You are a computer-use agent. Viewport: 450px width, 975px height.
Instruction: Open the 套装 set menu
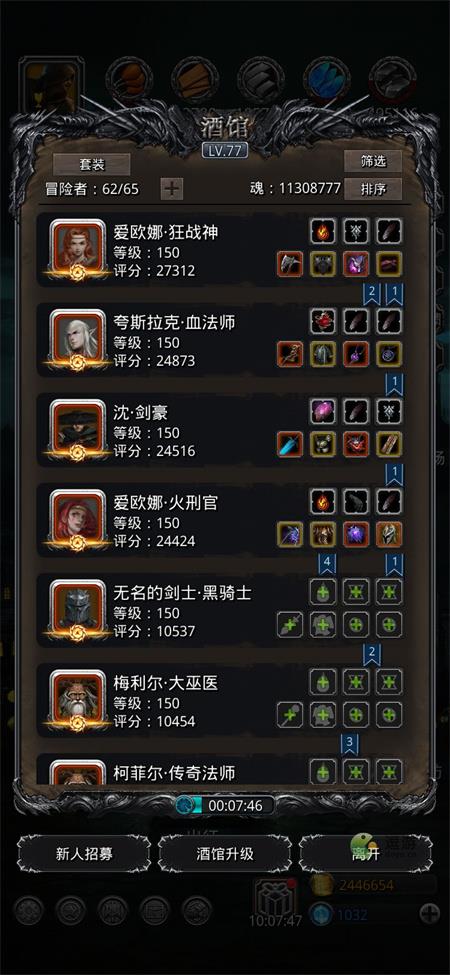coord(91,165)
